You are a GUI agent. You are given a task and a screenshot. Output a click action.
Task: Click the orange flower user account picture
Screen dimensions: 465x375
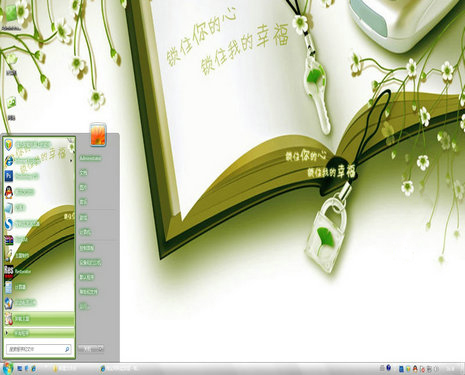point(98,134)
